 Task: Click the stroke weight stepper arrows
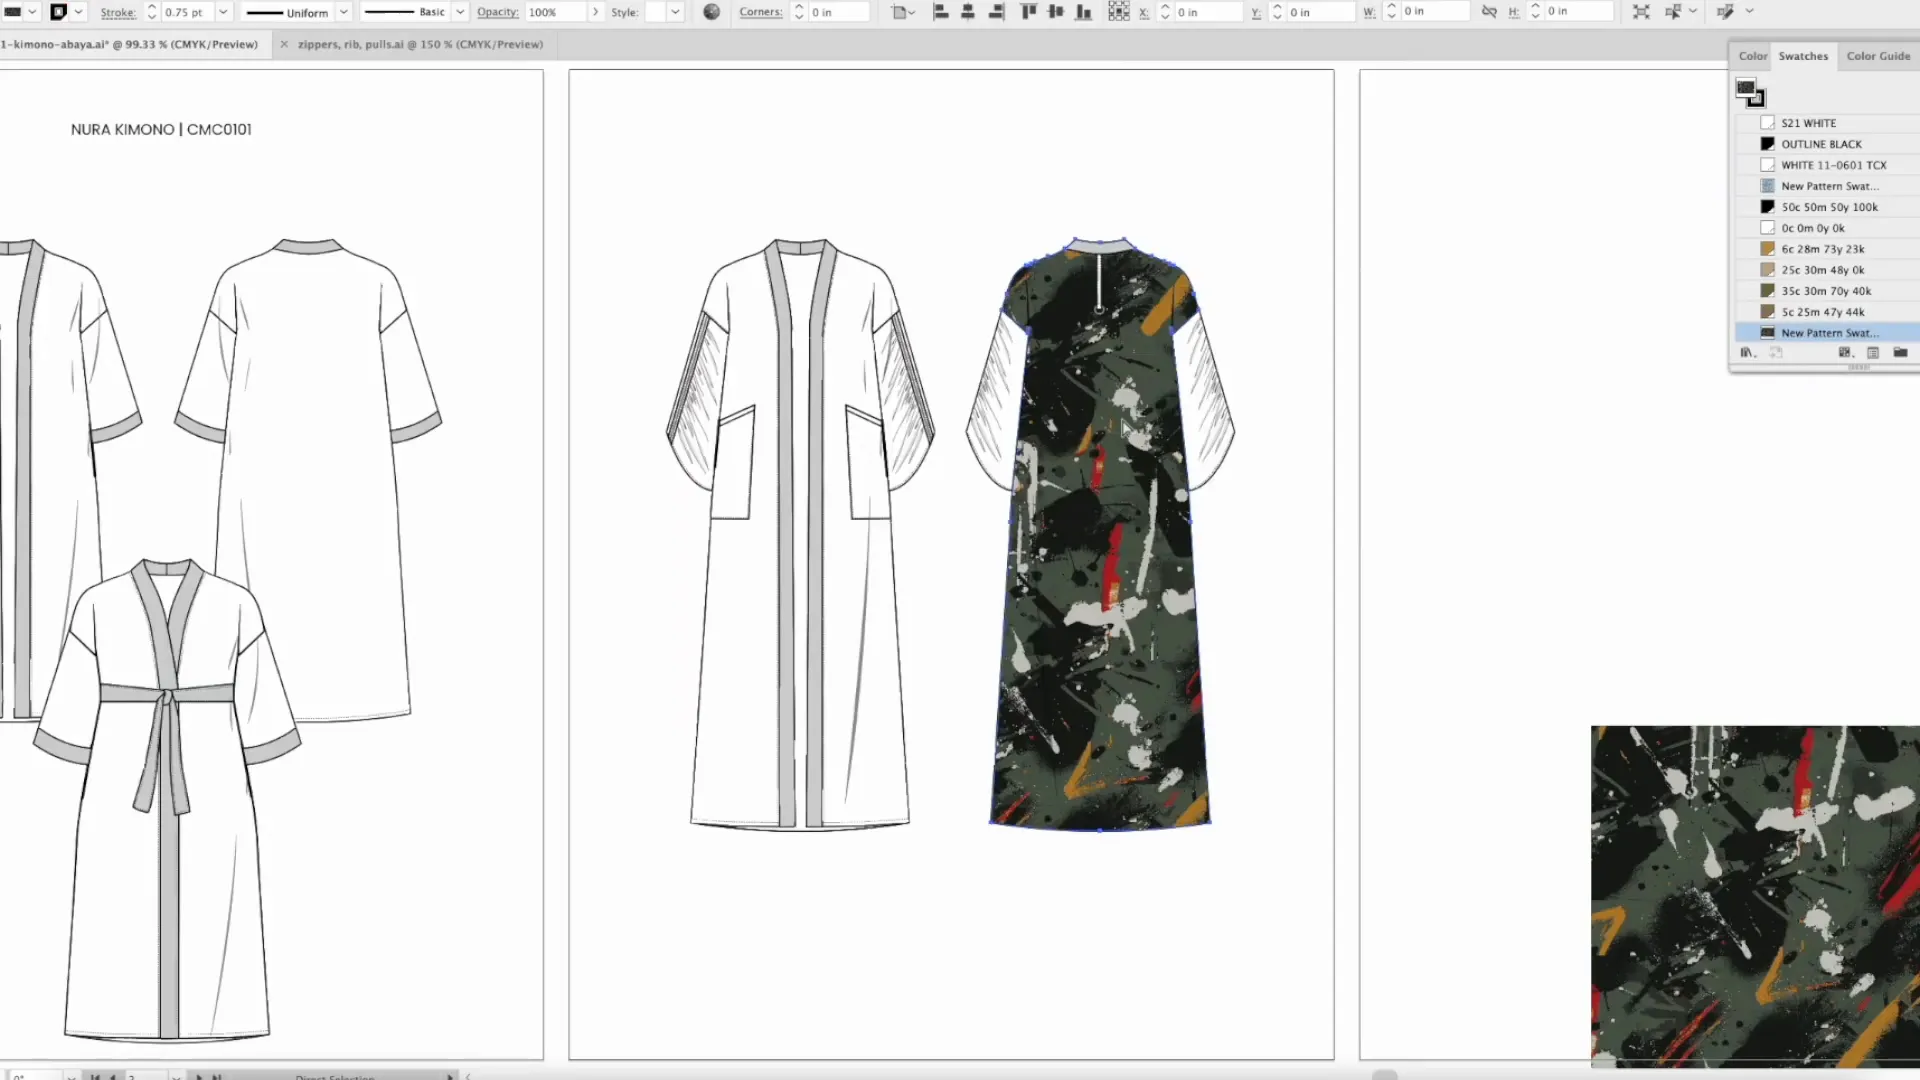point(151,12)
